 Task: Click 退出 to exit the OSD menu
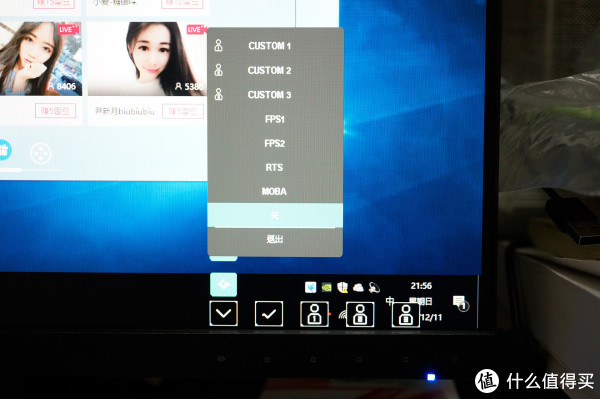pyautogui.click(x=275, y=239)
